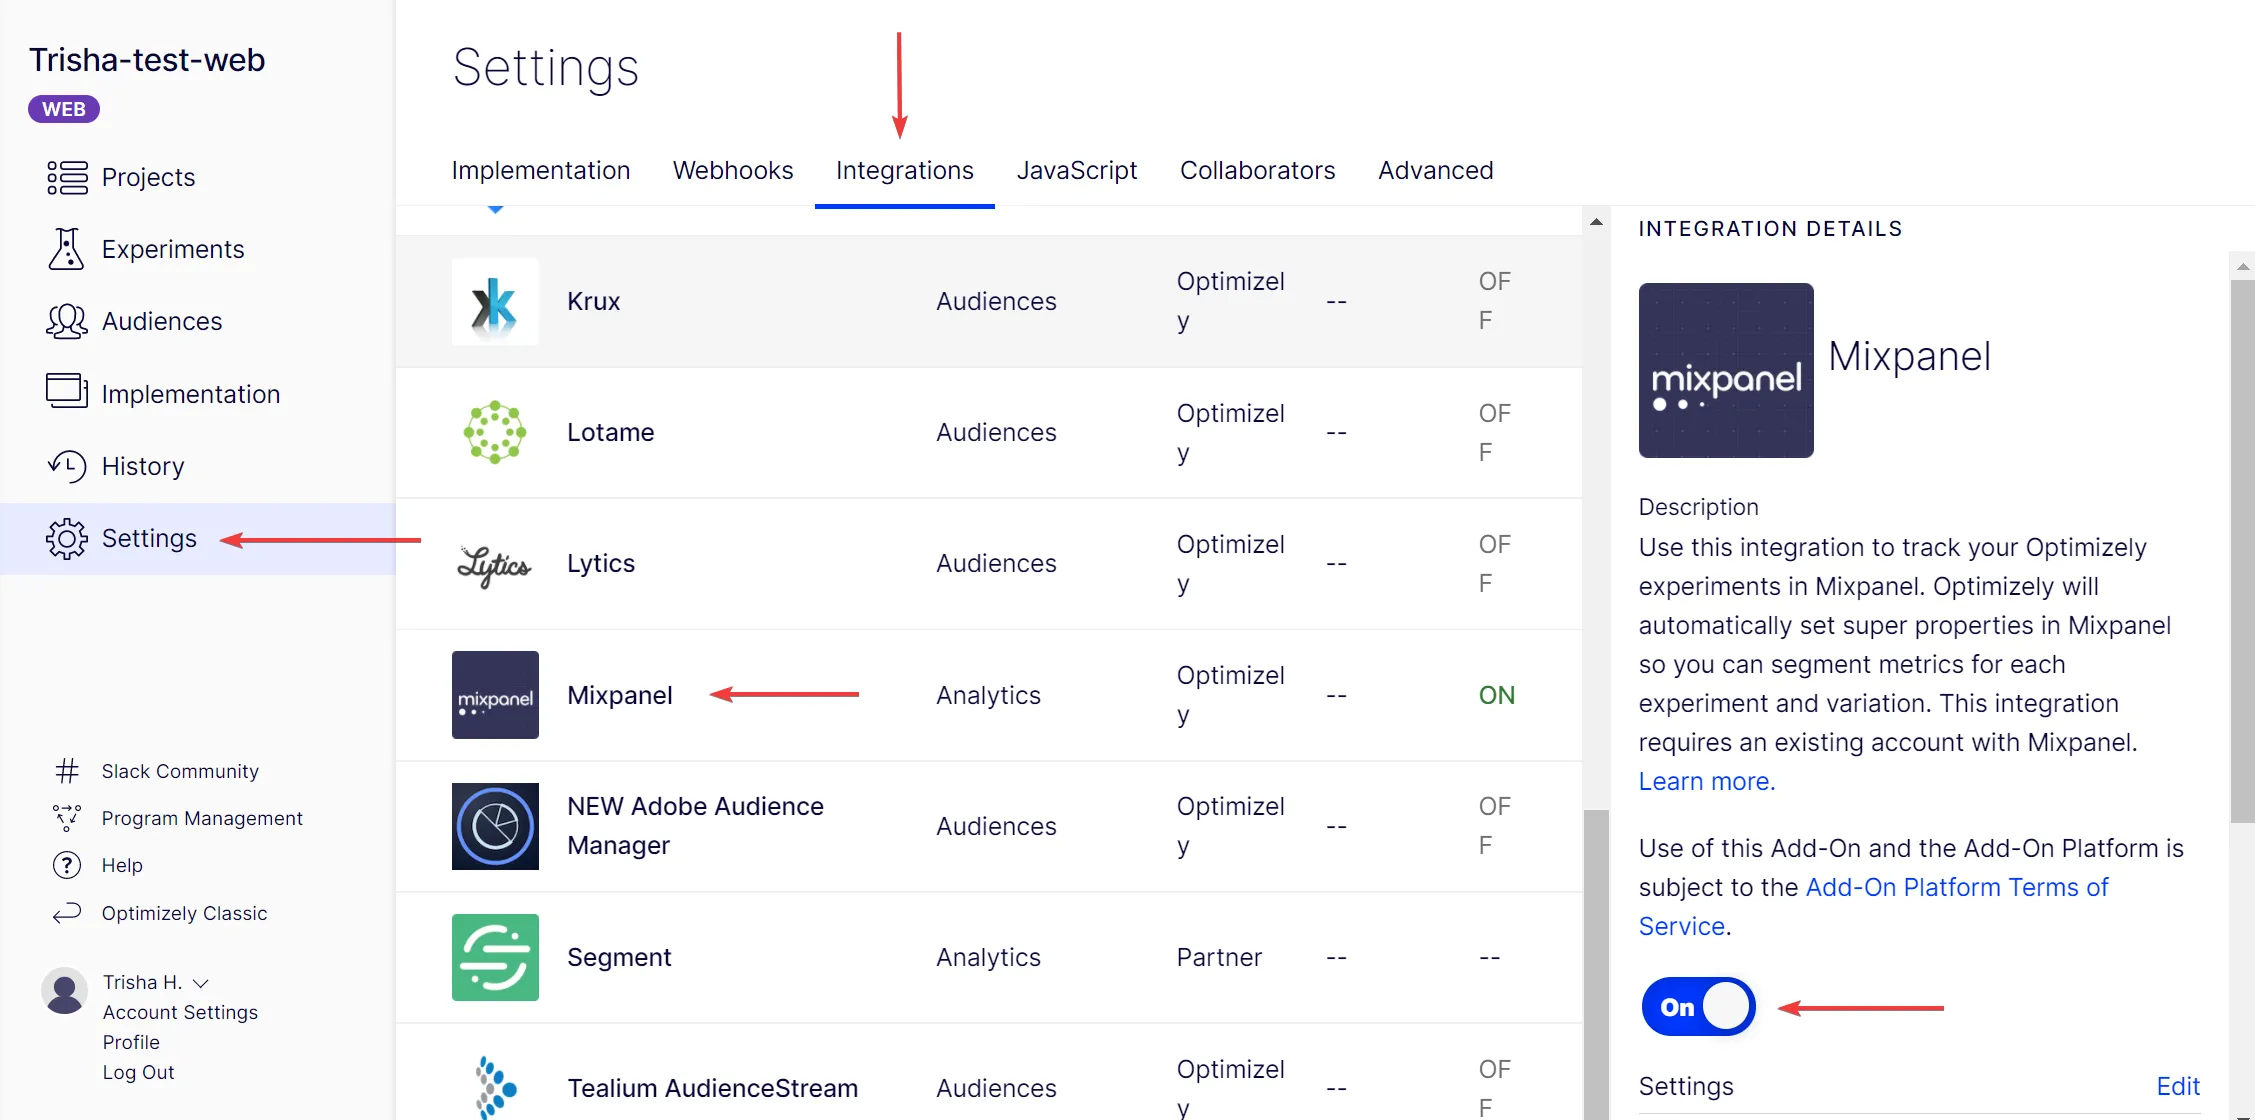
Task: Select the Segment integration name
Action: pyautogui.click(x=619, y=957)
